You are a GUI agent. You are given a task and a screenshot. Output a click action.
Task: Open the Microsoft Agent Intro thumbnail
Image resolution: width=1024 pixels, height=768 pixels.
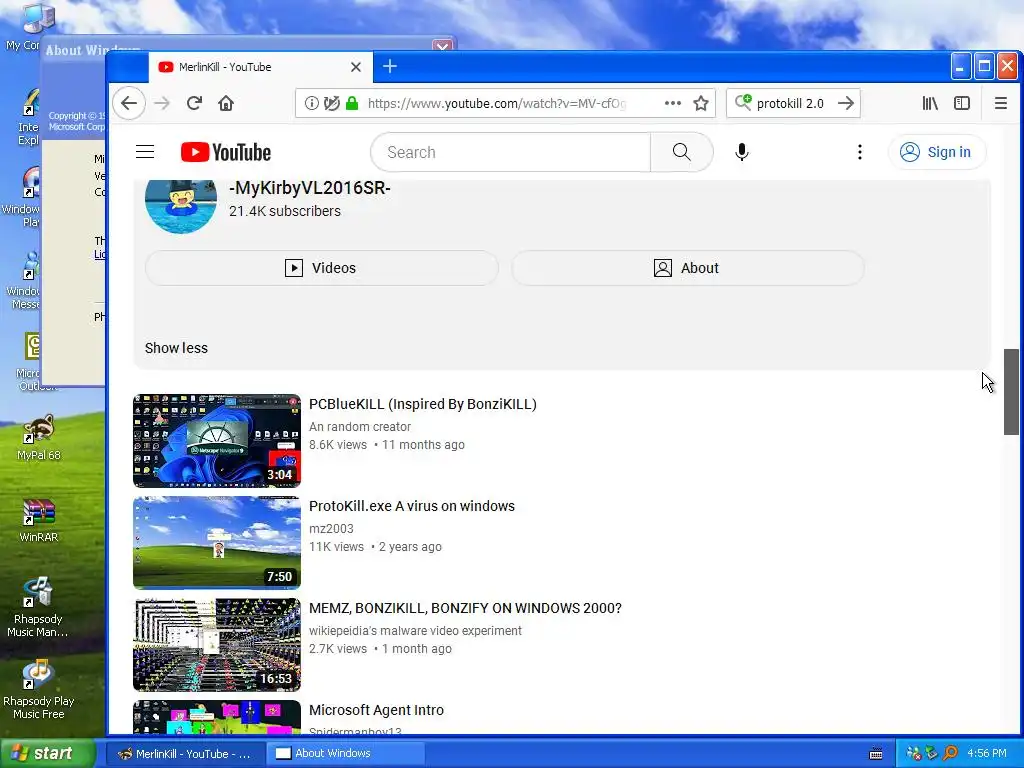click(217, 717)
